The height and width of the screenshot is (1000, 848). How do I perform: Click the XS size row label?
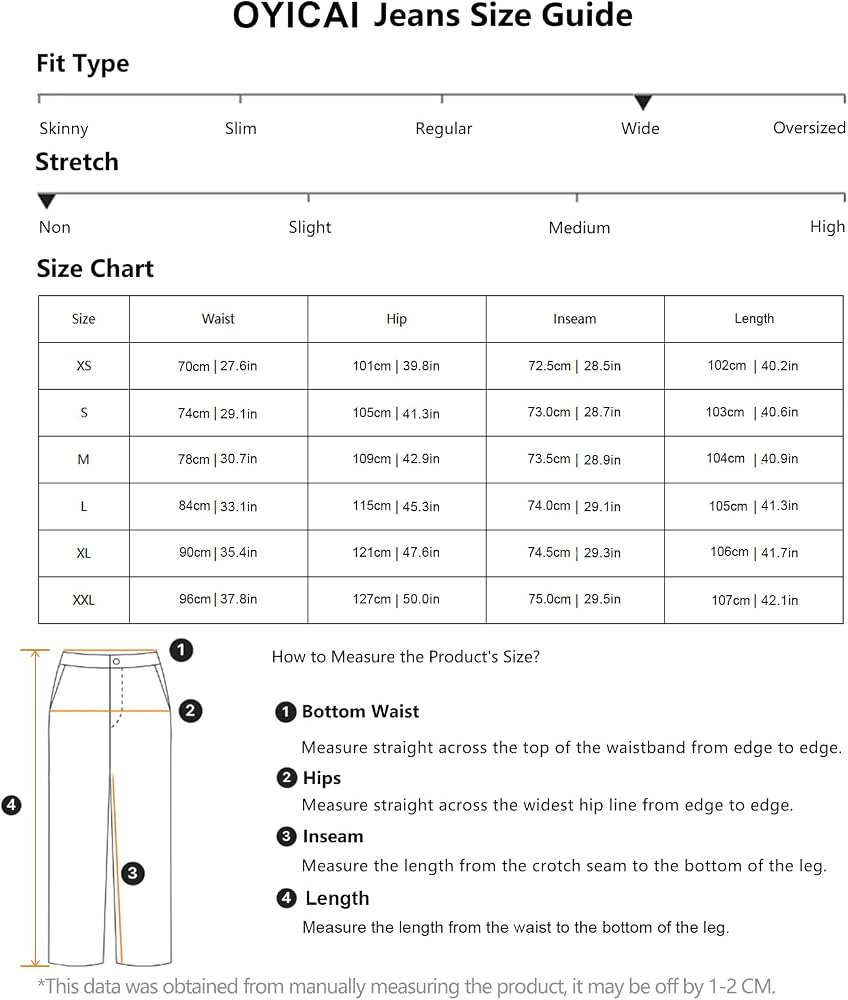pos(84,366)
